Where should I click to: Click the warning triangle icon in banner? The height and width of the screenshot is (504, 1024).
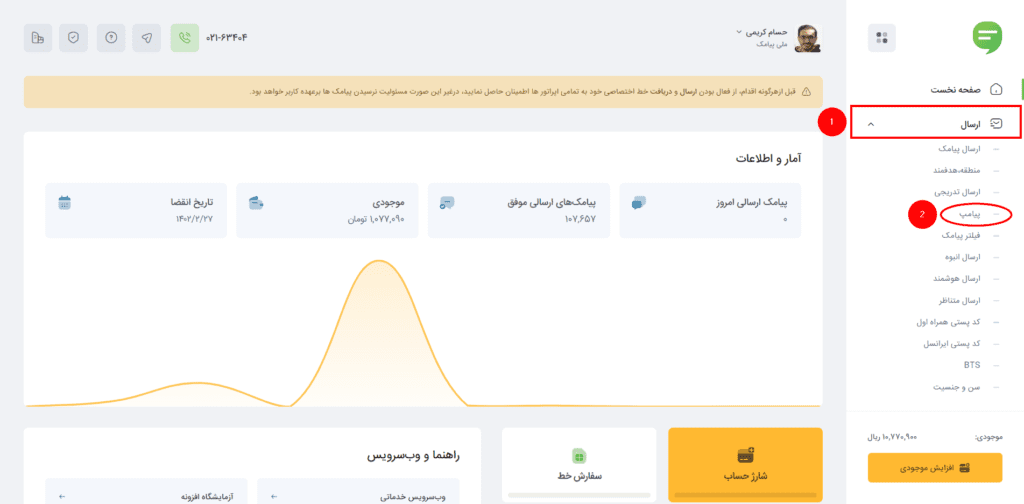807,92
